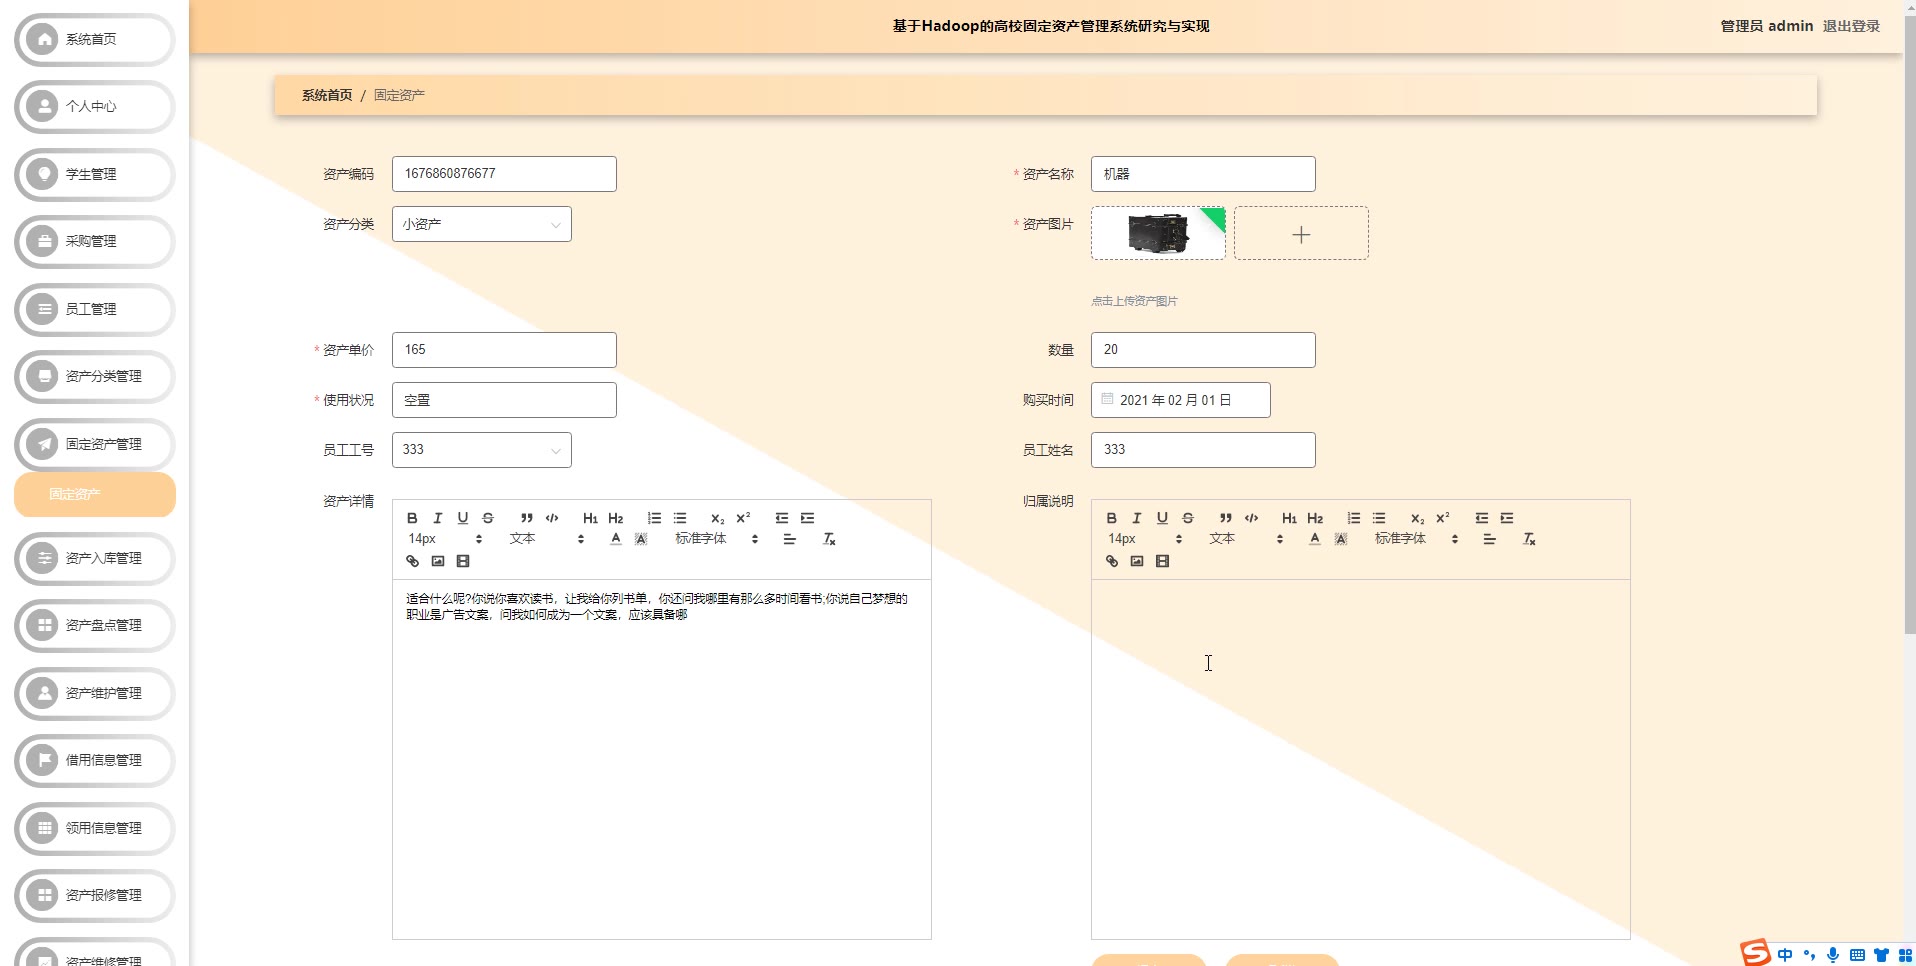The width and height of the screenshot is (1916, 966).
Task: Open 采购管理 sidebar menu
Action: point(95,242)
